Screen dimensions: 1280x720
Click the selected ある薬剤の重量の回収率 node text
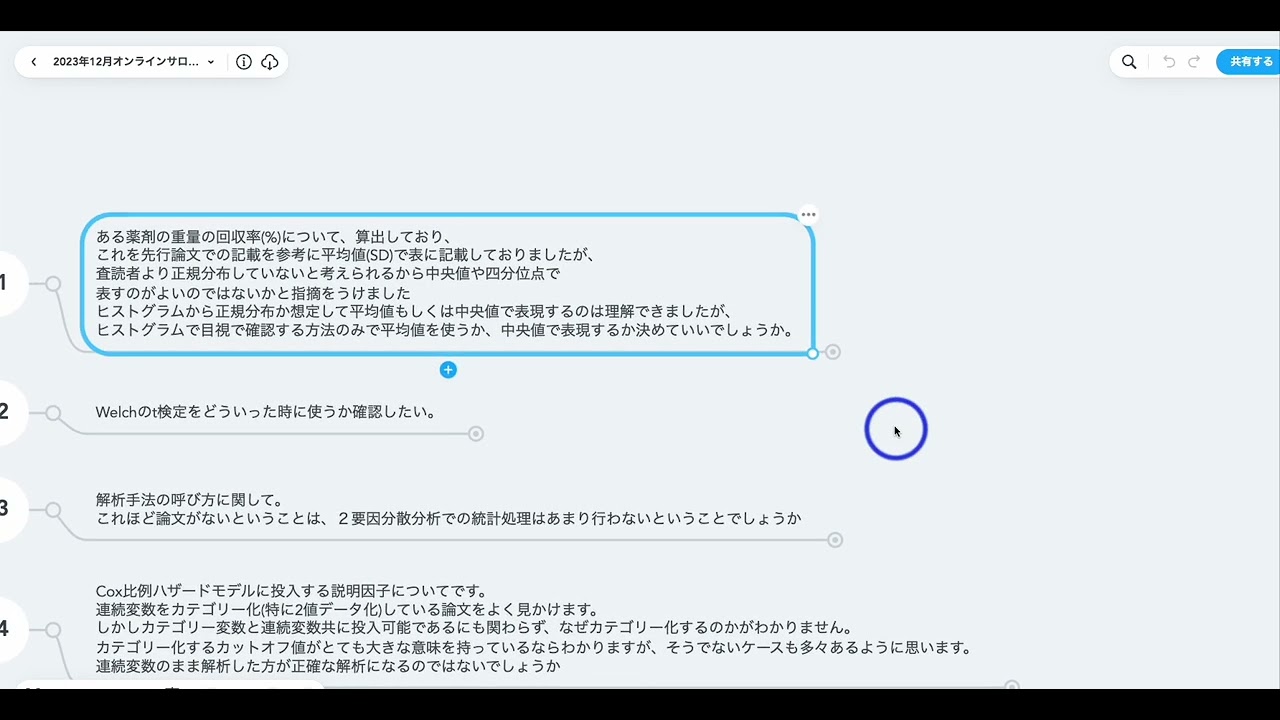[x=445, y=283]
